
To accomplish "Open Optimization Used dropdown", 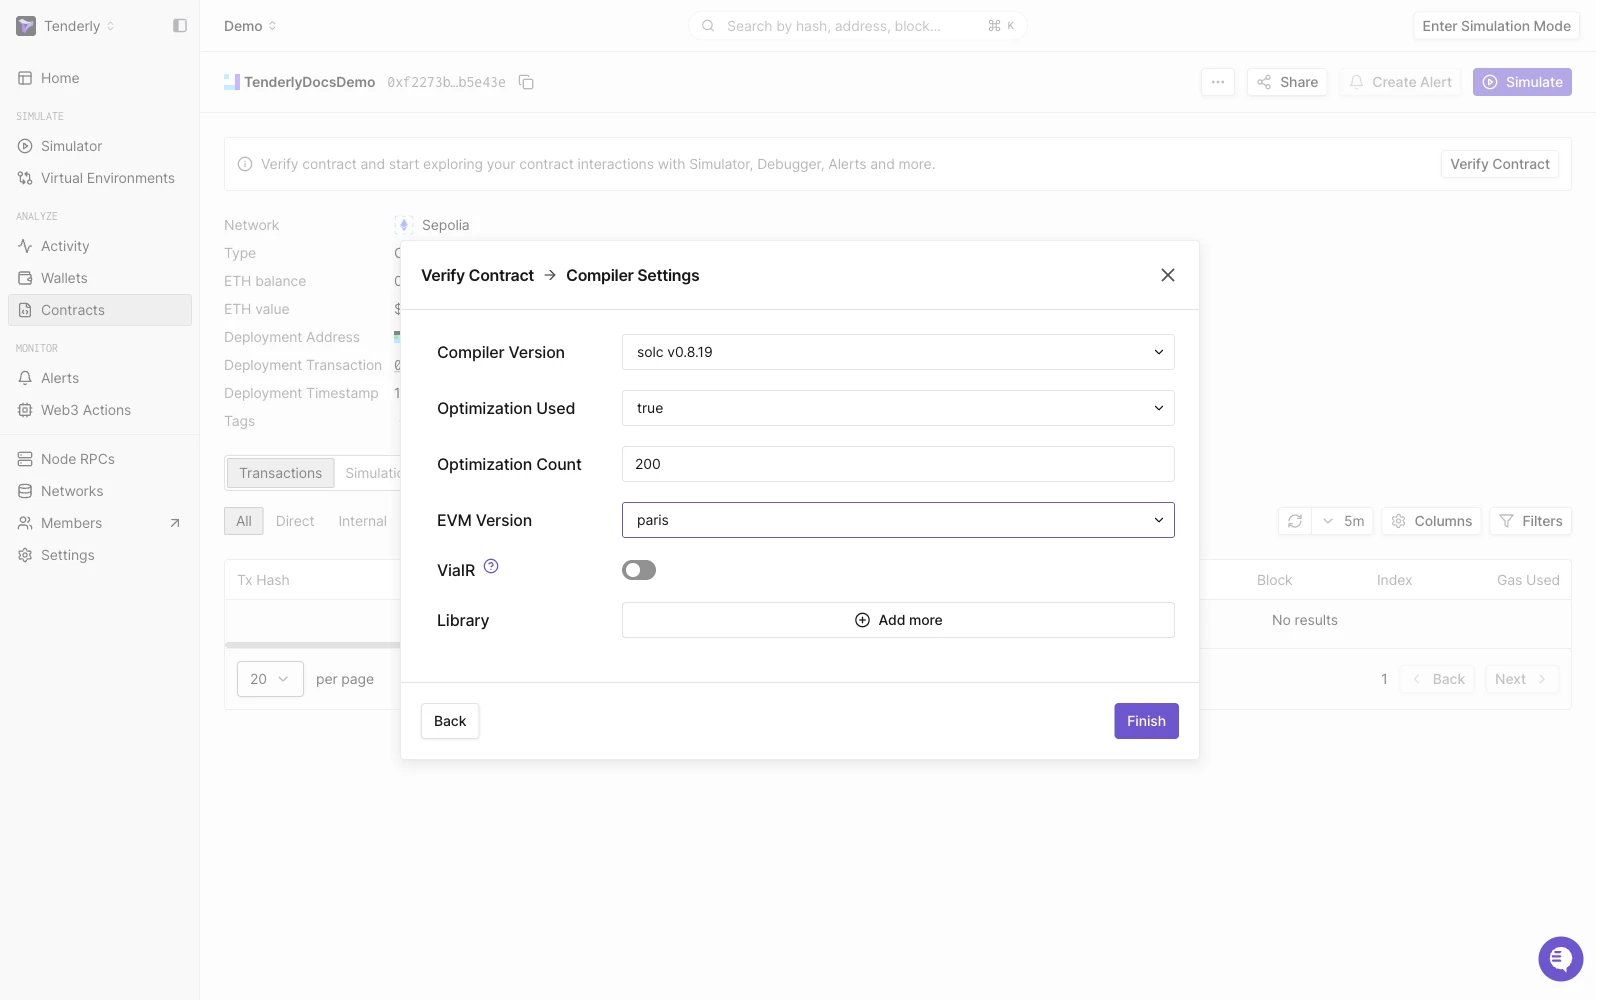I will (898, 408).
